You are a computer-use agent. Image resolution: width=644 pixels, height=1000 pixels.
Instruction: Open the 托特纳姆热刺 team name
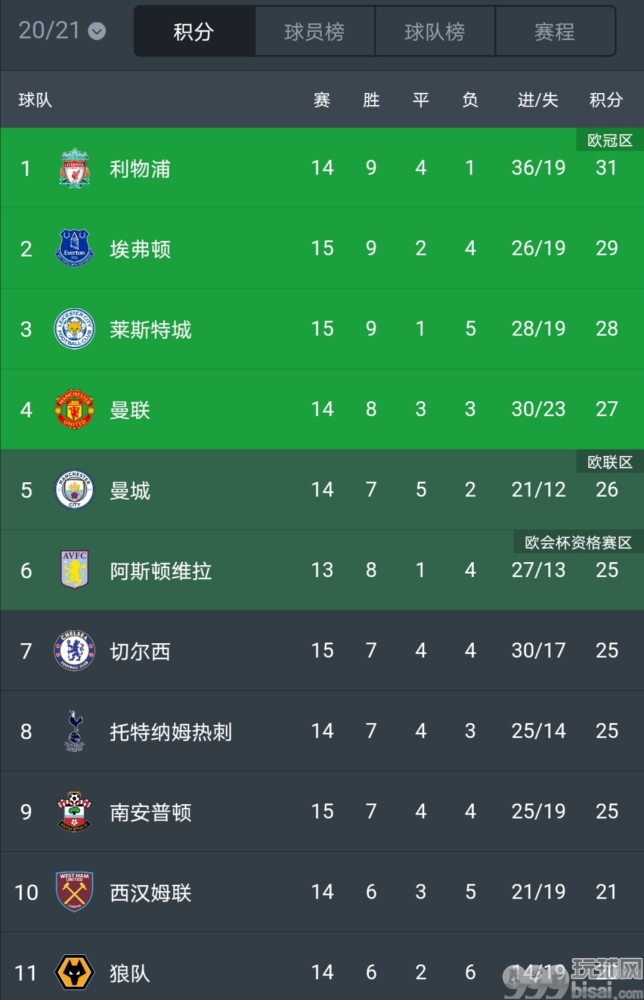tap(170, 731)
